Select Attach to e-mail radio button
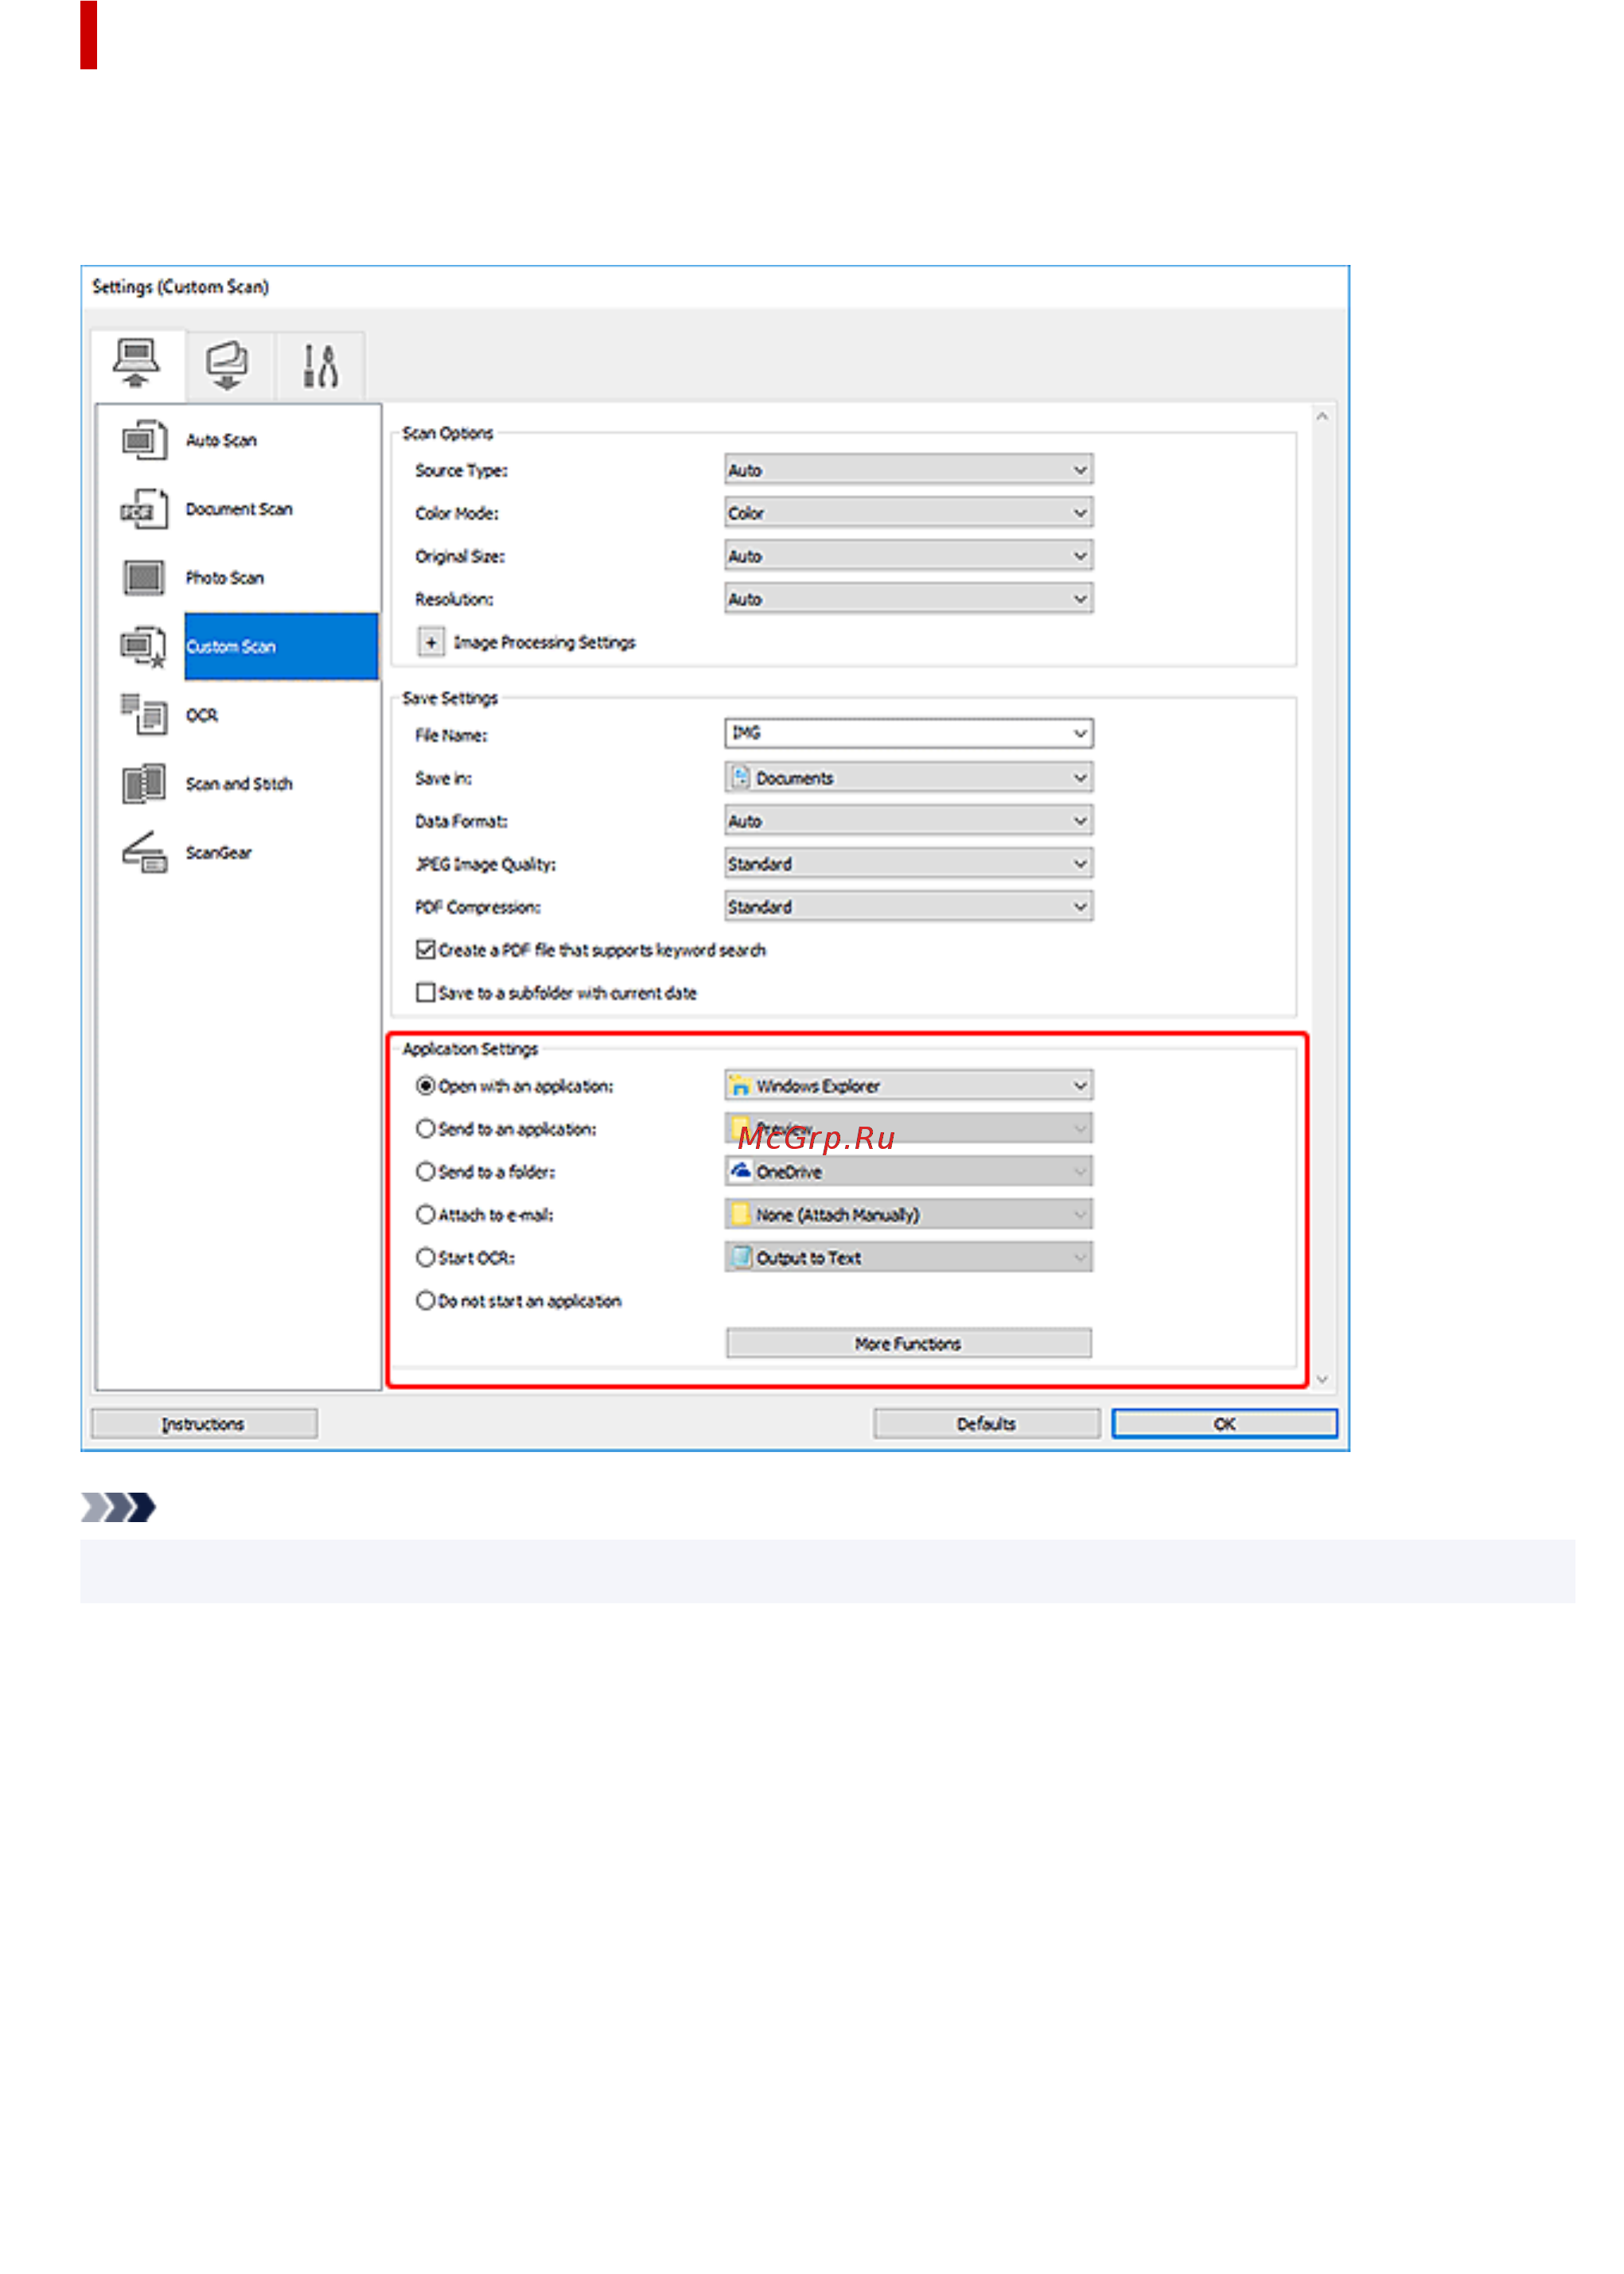This screenshot has height=2274, width=1624. pos(426,1215)
